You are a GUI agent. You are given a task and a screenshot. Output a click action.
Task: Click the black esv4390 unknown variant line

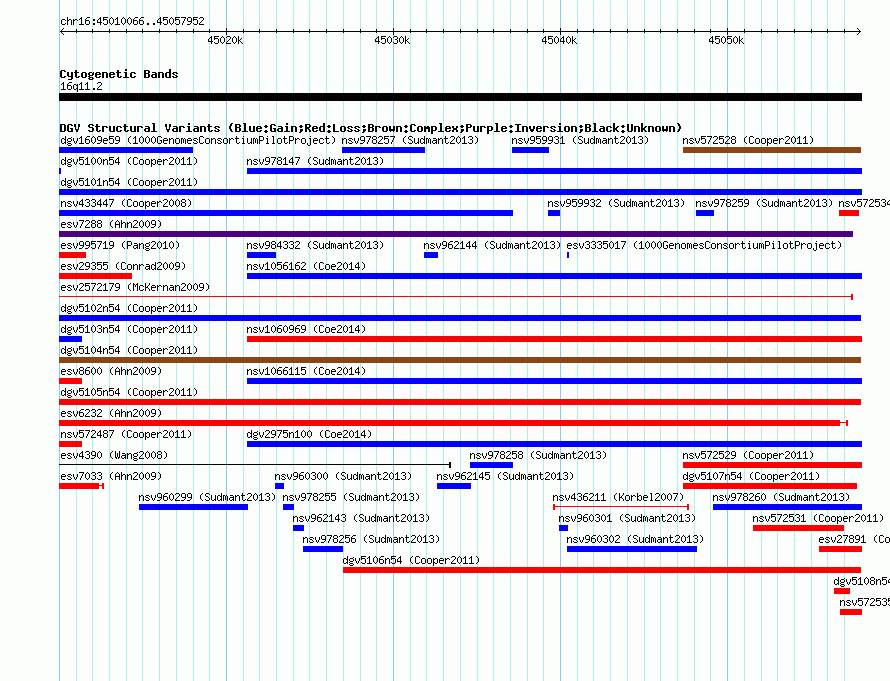255,465
